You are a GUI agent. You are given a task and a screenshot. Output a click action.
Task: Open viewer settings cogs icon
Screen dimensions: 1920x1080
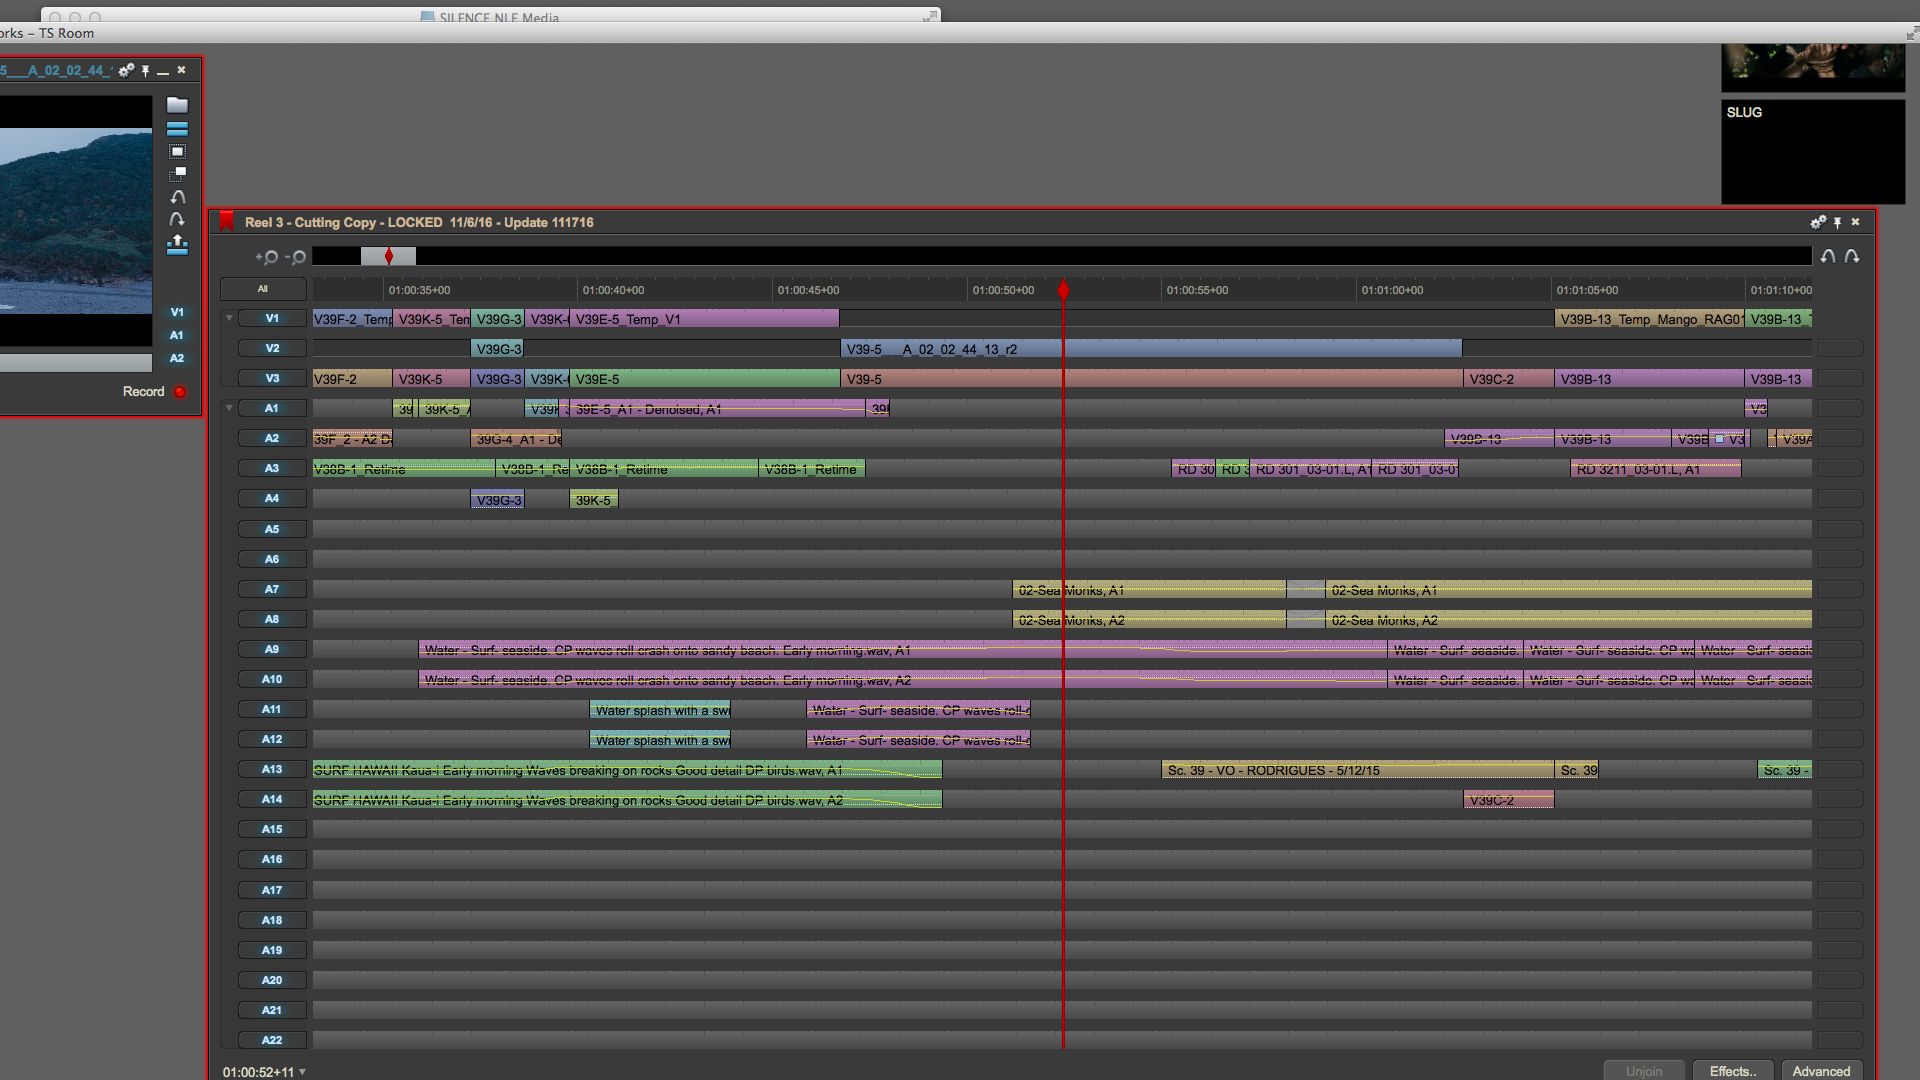coord(126,70)
